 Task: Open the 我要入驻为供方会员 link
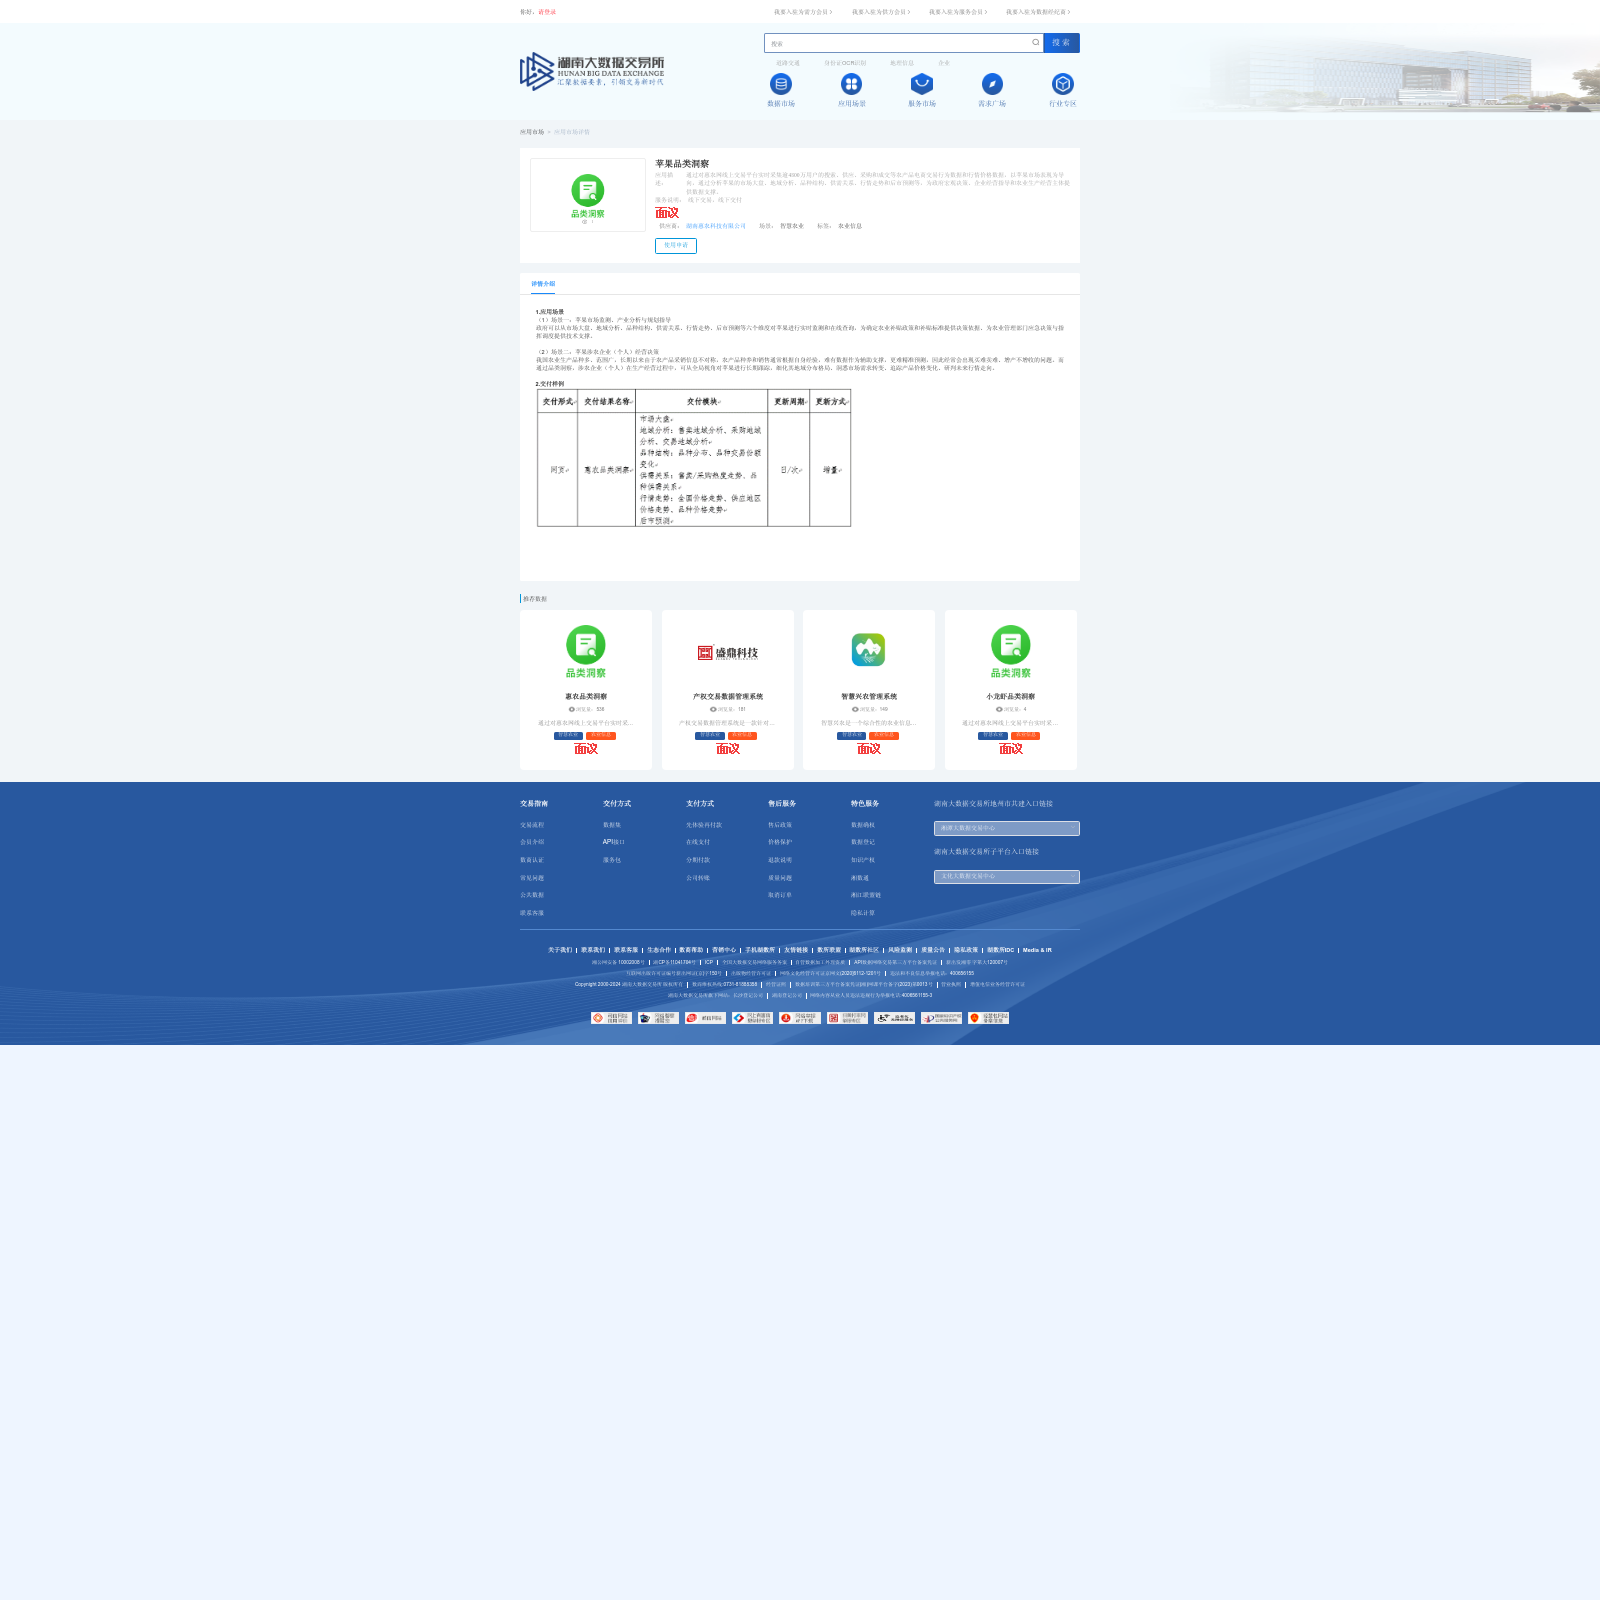(881, 12)
